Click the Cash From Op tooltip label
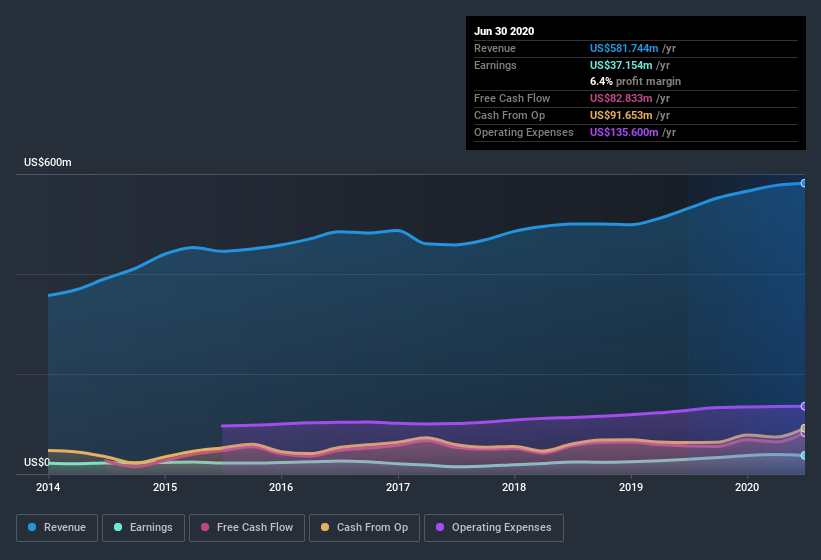Screen dimensions: 821x560 (509, 115)
